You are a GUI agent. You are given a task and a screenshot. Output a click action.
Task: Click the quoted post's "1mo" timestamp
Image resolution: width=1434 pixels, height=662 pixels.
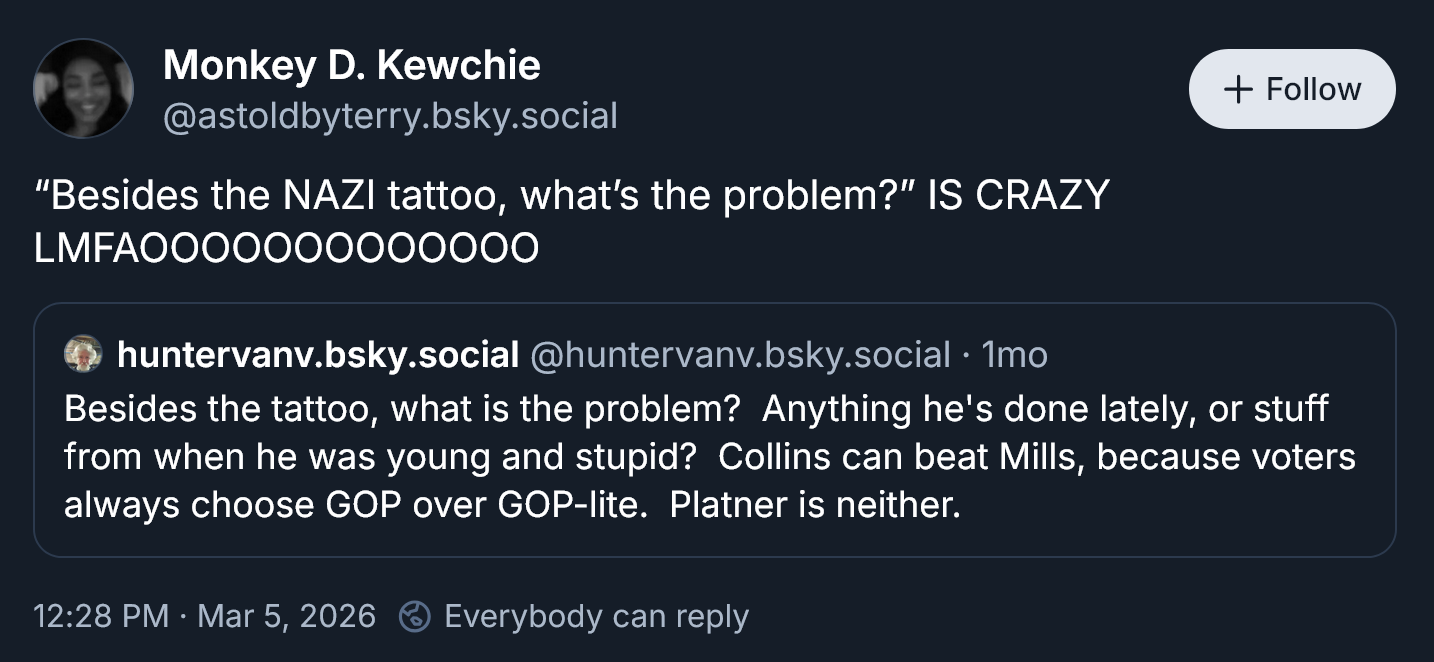1015,354
